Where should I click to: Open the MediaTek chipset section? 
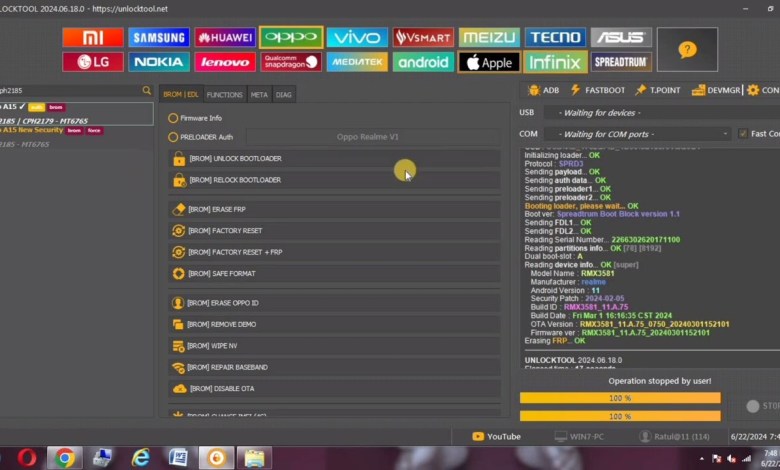[x=357, y=62]
